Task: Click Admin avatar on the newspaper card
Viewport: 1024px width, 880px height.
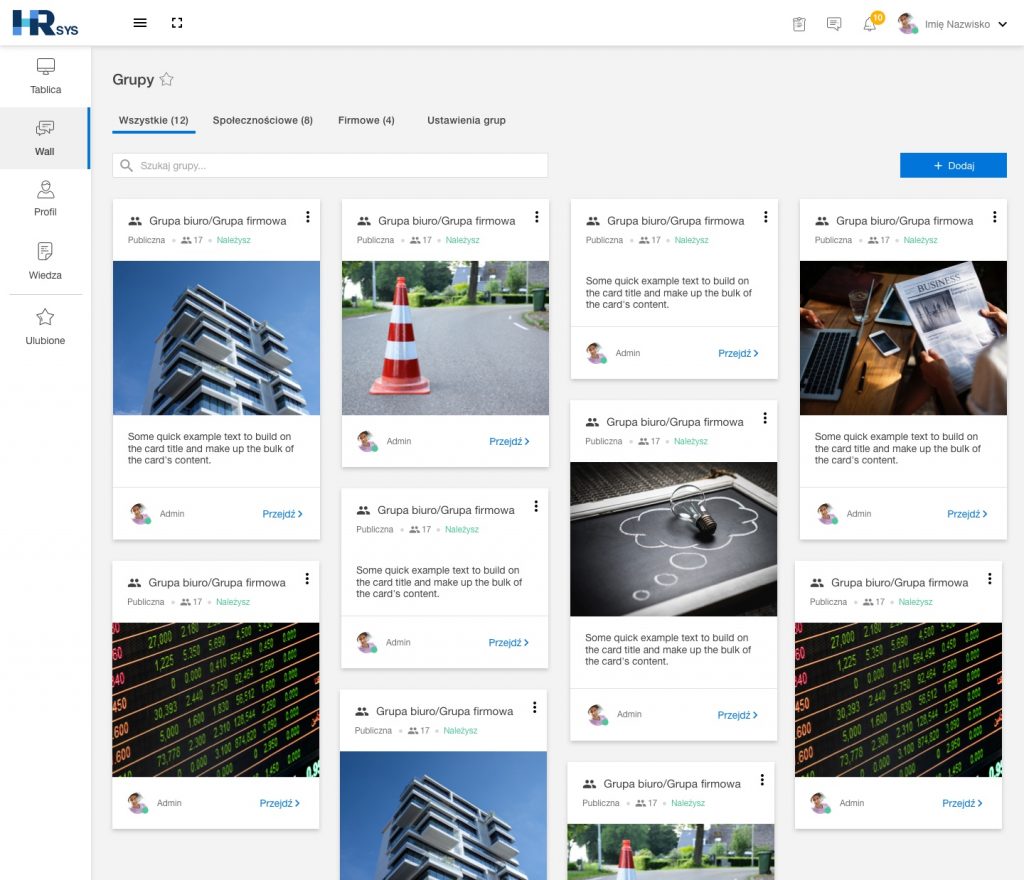Action: pyautogui.click(x=827, y=514)
